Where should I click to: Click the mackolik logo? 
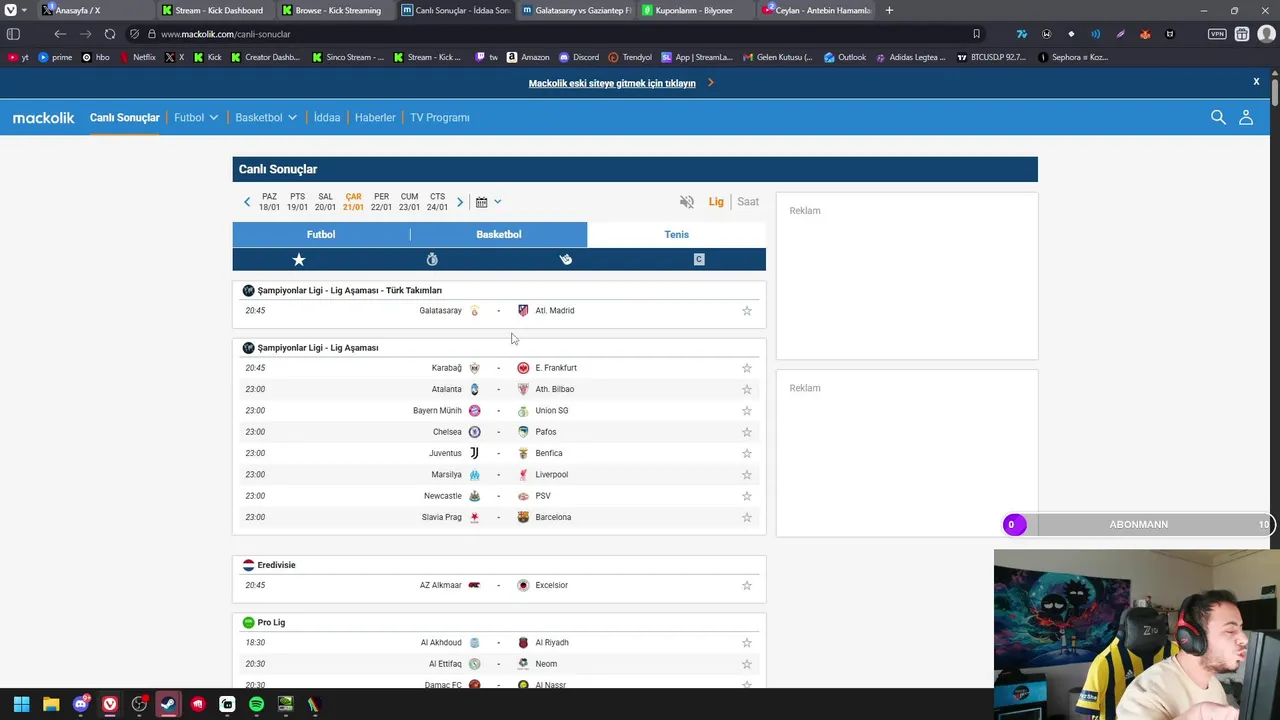point(43,117)
